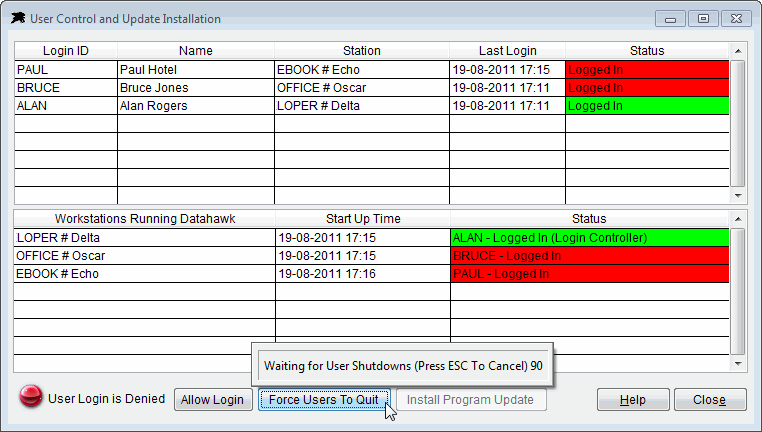Click Status header in workstations table
Screen dimensions: 762x432
point(589,219)
